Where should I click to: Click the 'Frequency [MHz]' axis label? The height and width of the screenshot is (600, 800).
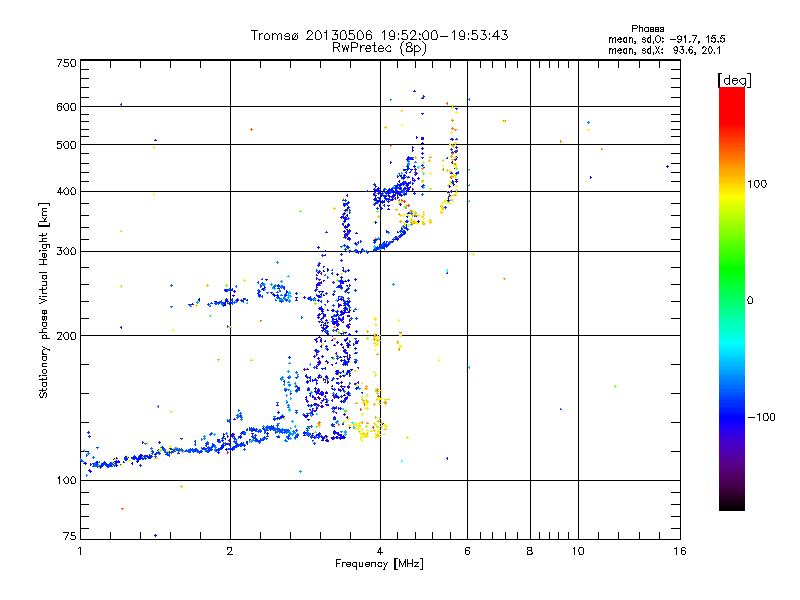(379, 564)
